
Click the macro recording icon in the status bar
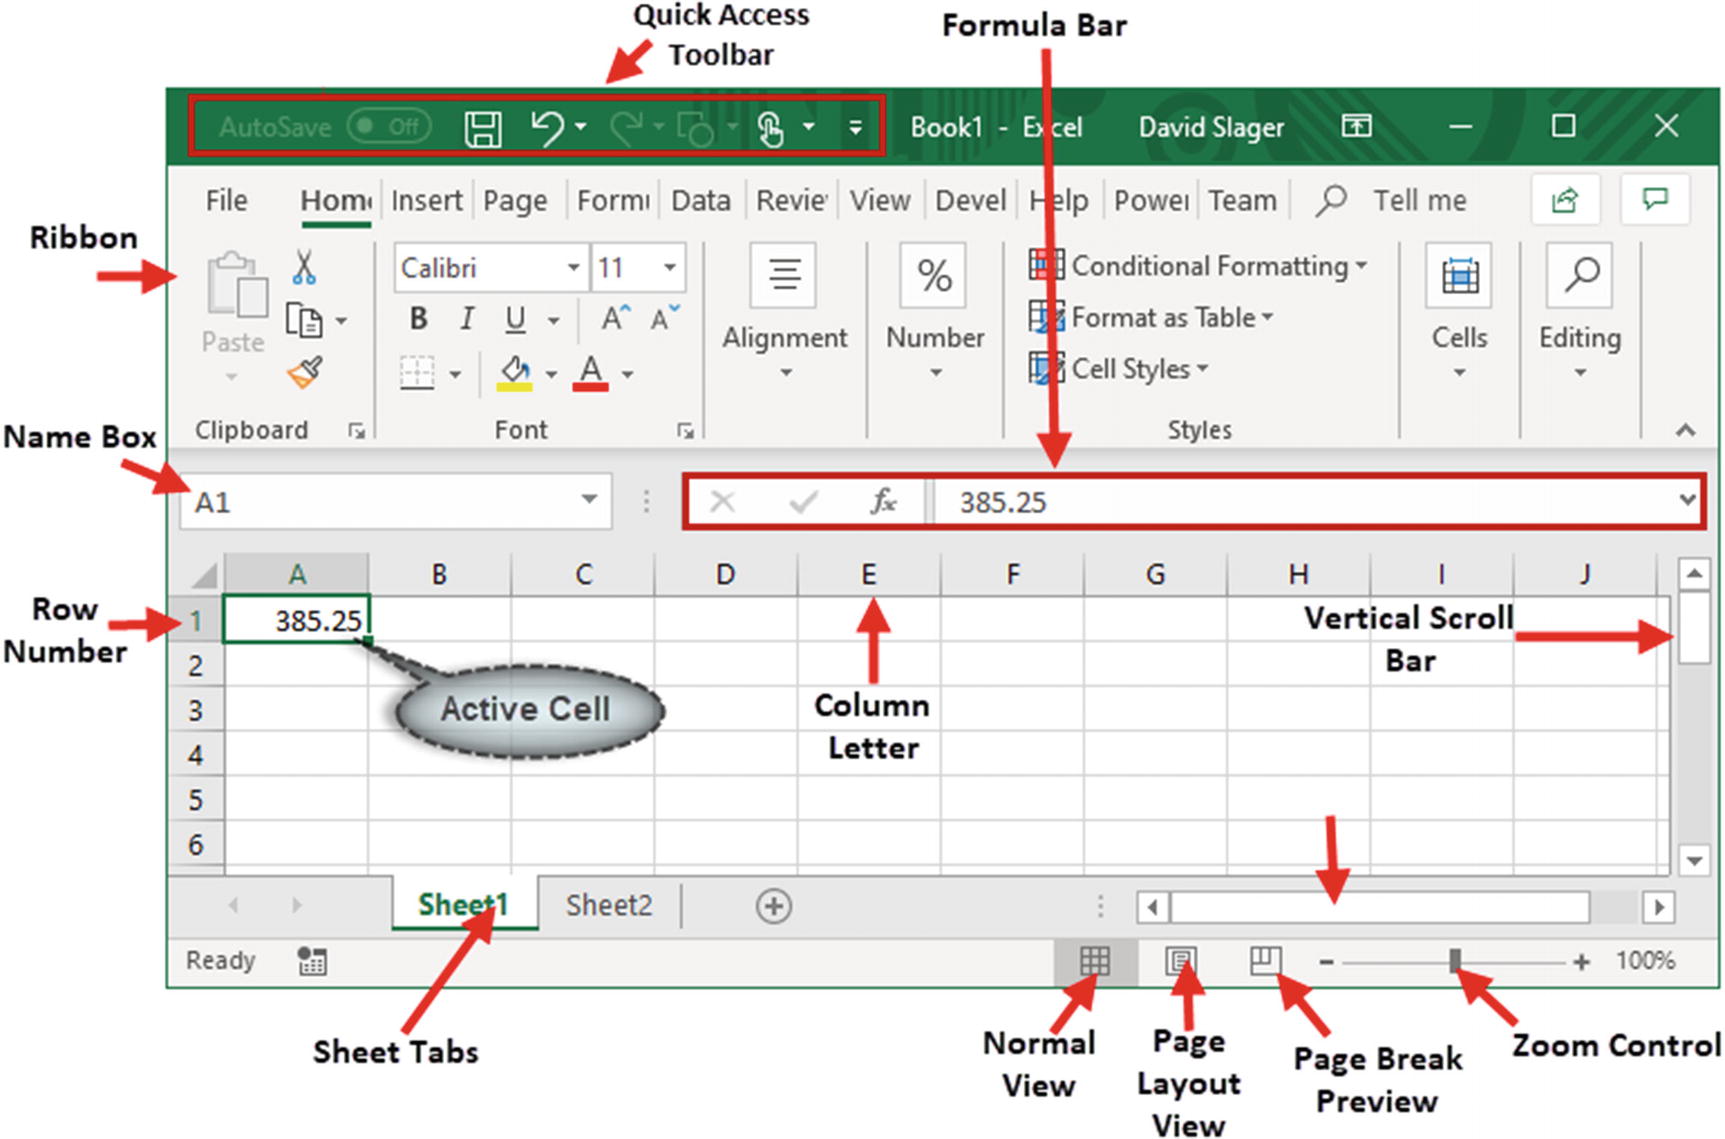click(x=312, y=961)
